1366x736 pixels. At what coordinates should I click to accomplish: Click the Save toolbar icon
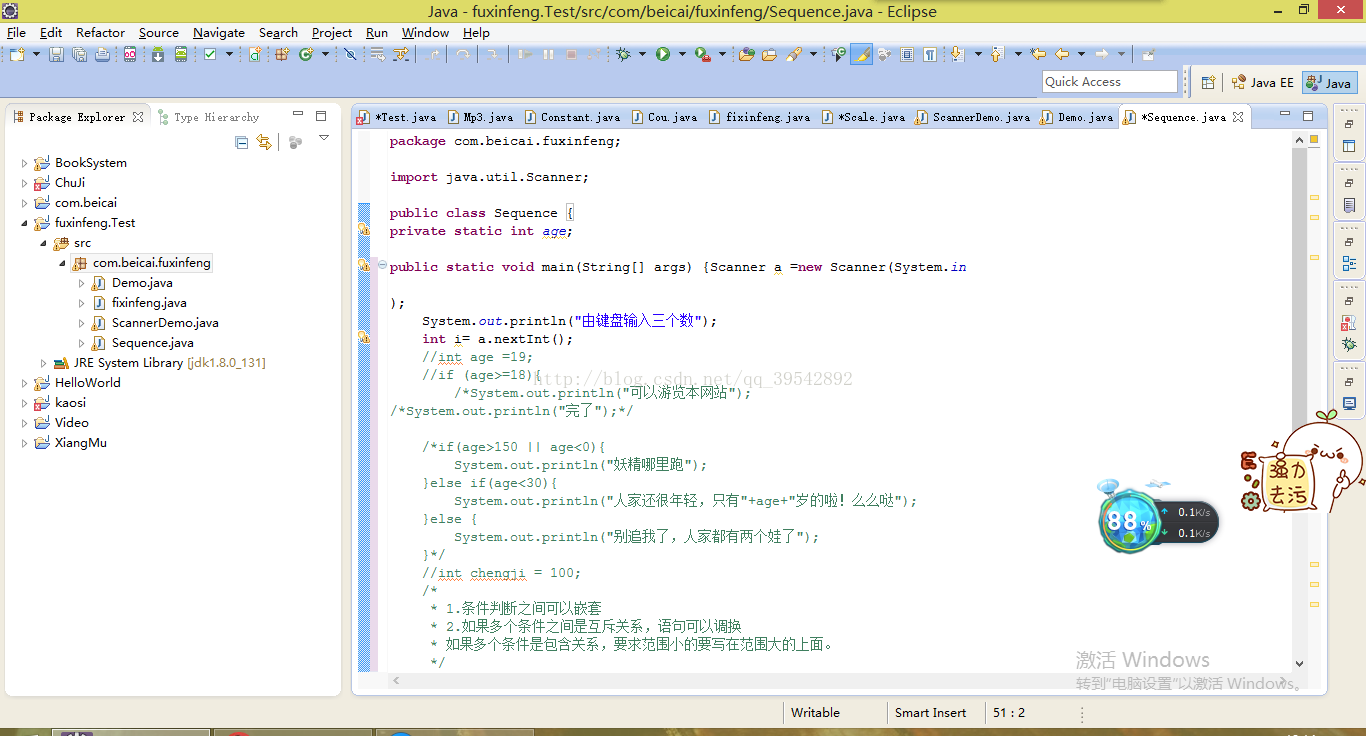pos(56,55)
